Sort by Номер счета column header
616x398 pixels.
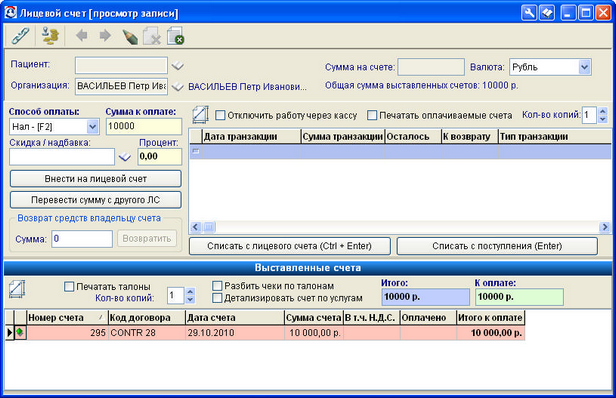click(67, 317)
